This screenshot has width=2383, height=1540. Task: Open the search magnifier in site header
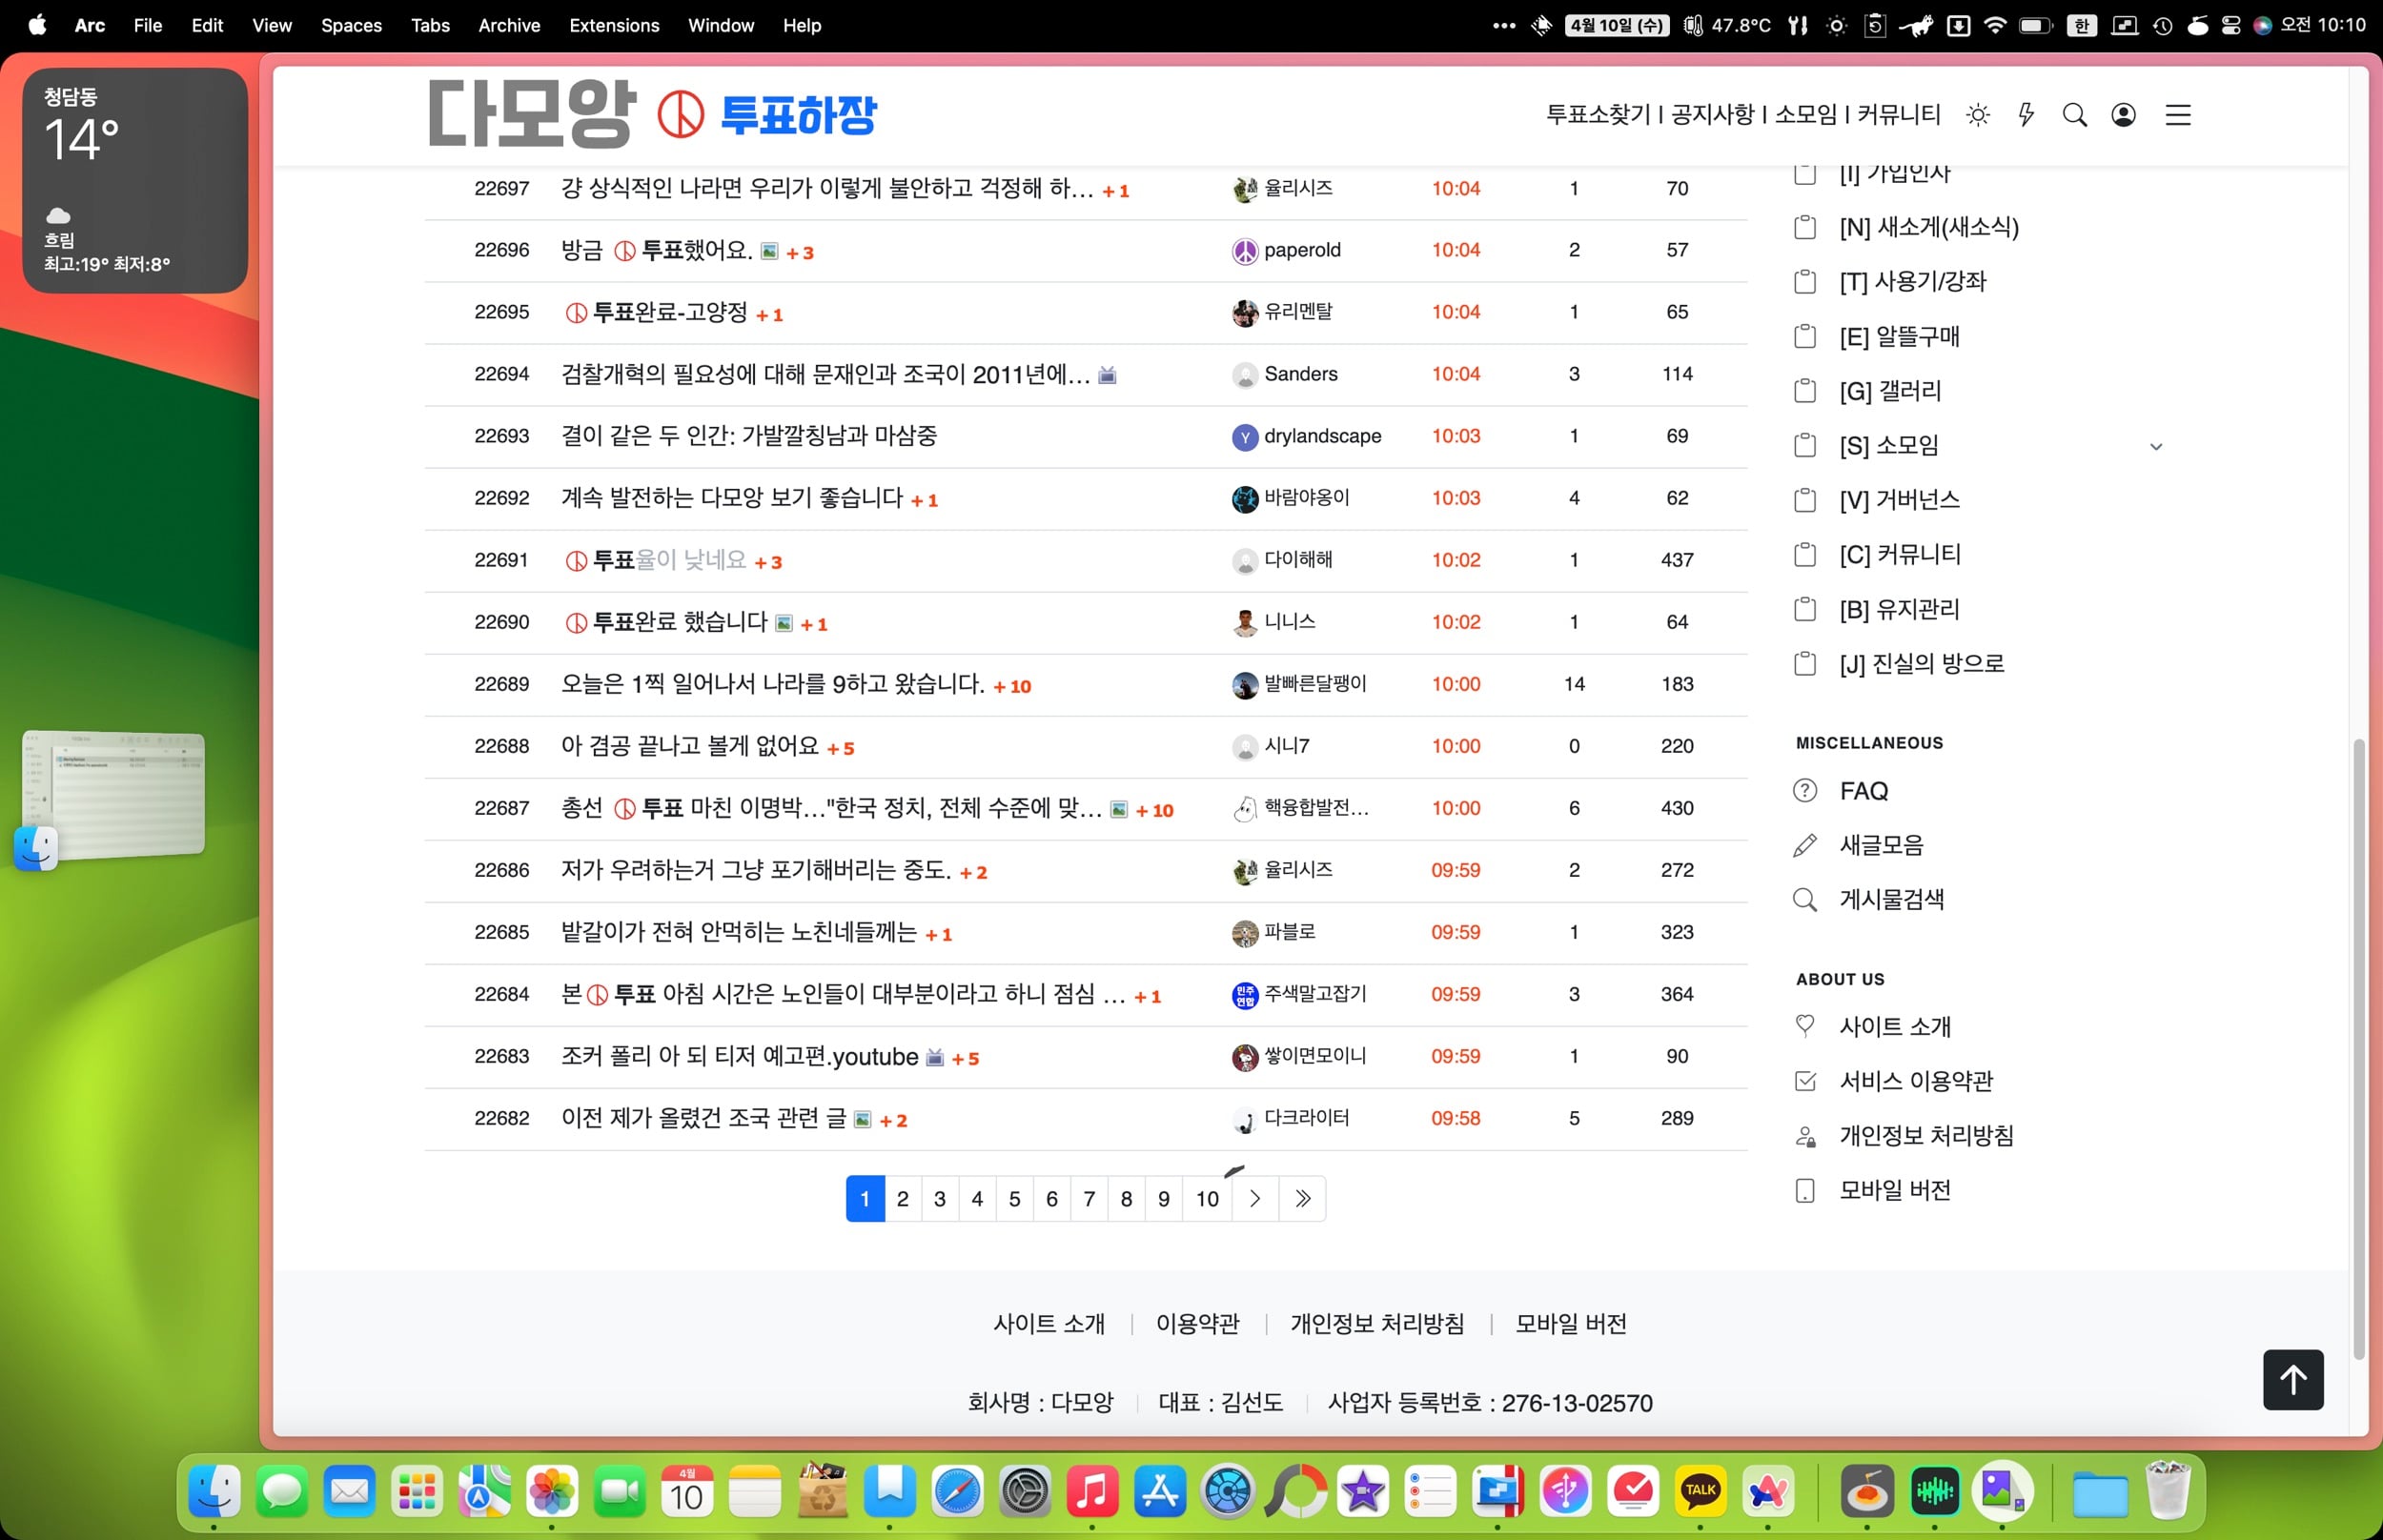[x=2075, y=115]
